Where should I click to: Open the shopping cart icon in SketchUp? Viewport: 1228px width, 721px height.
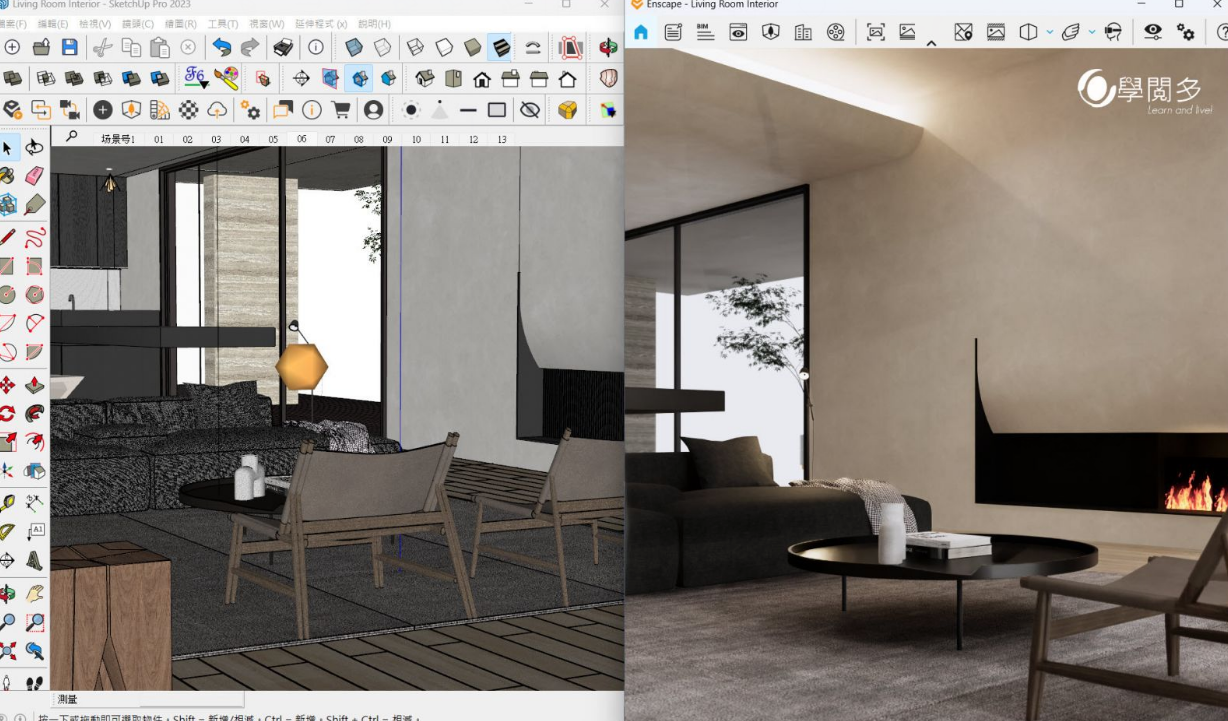click(x=340, y=110)
